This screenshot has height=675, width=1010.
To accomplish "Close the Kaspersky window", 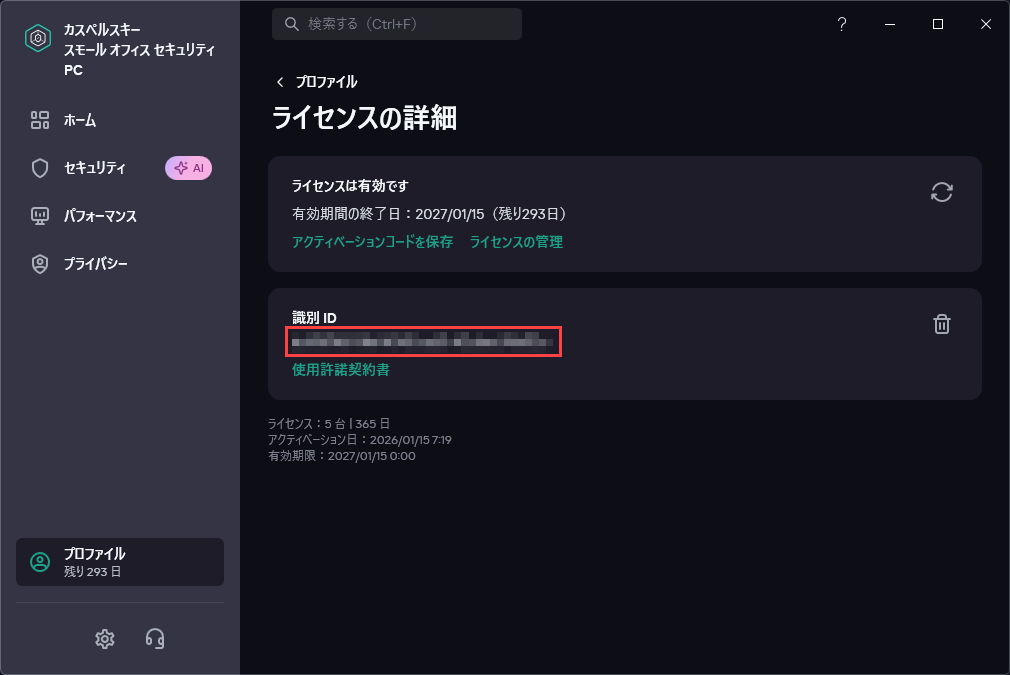I will click(986, 24).
